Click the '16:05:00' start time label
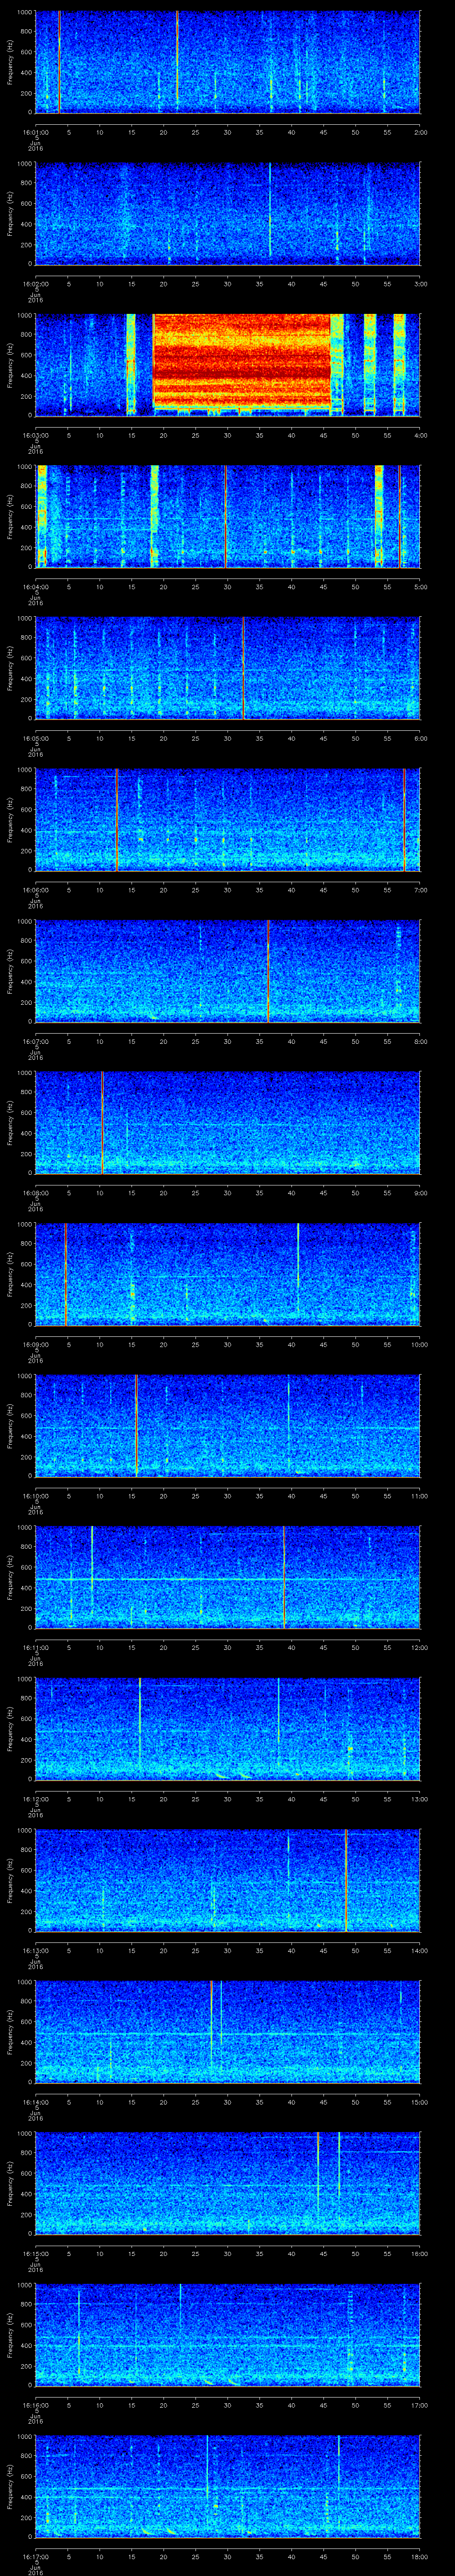 35,738
